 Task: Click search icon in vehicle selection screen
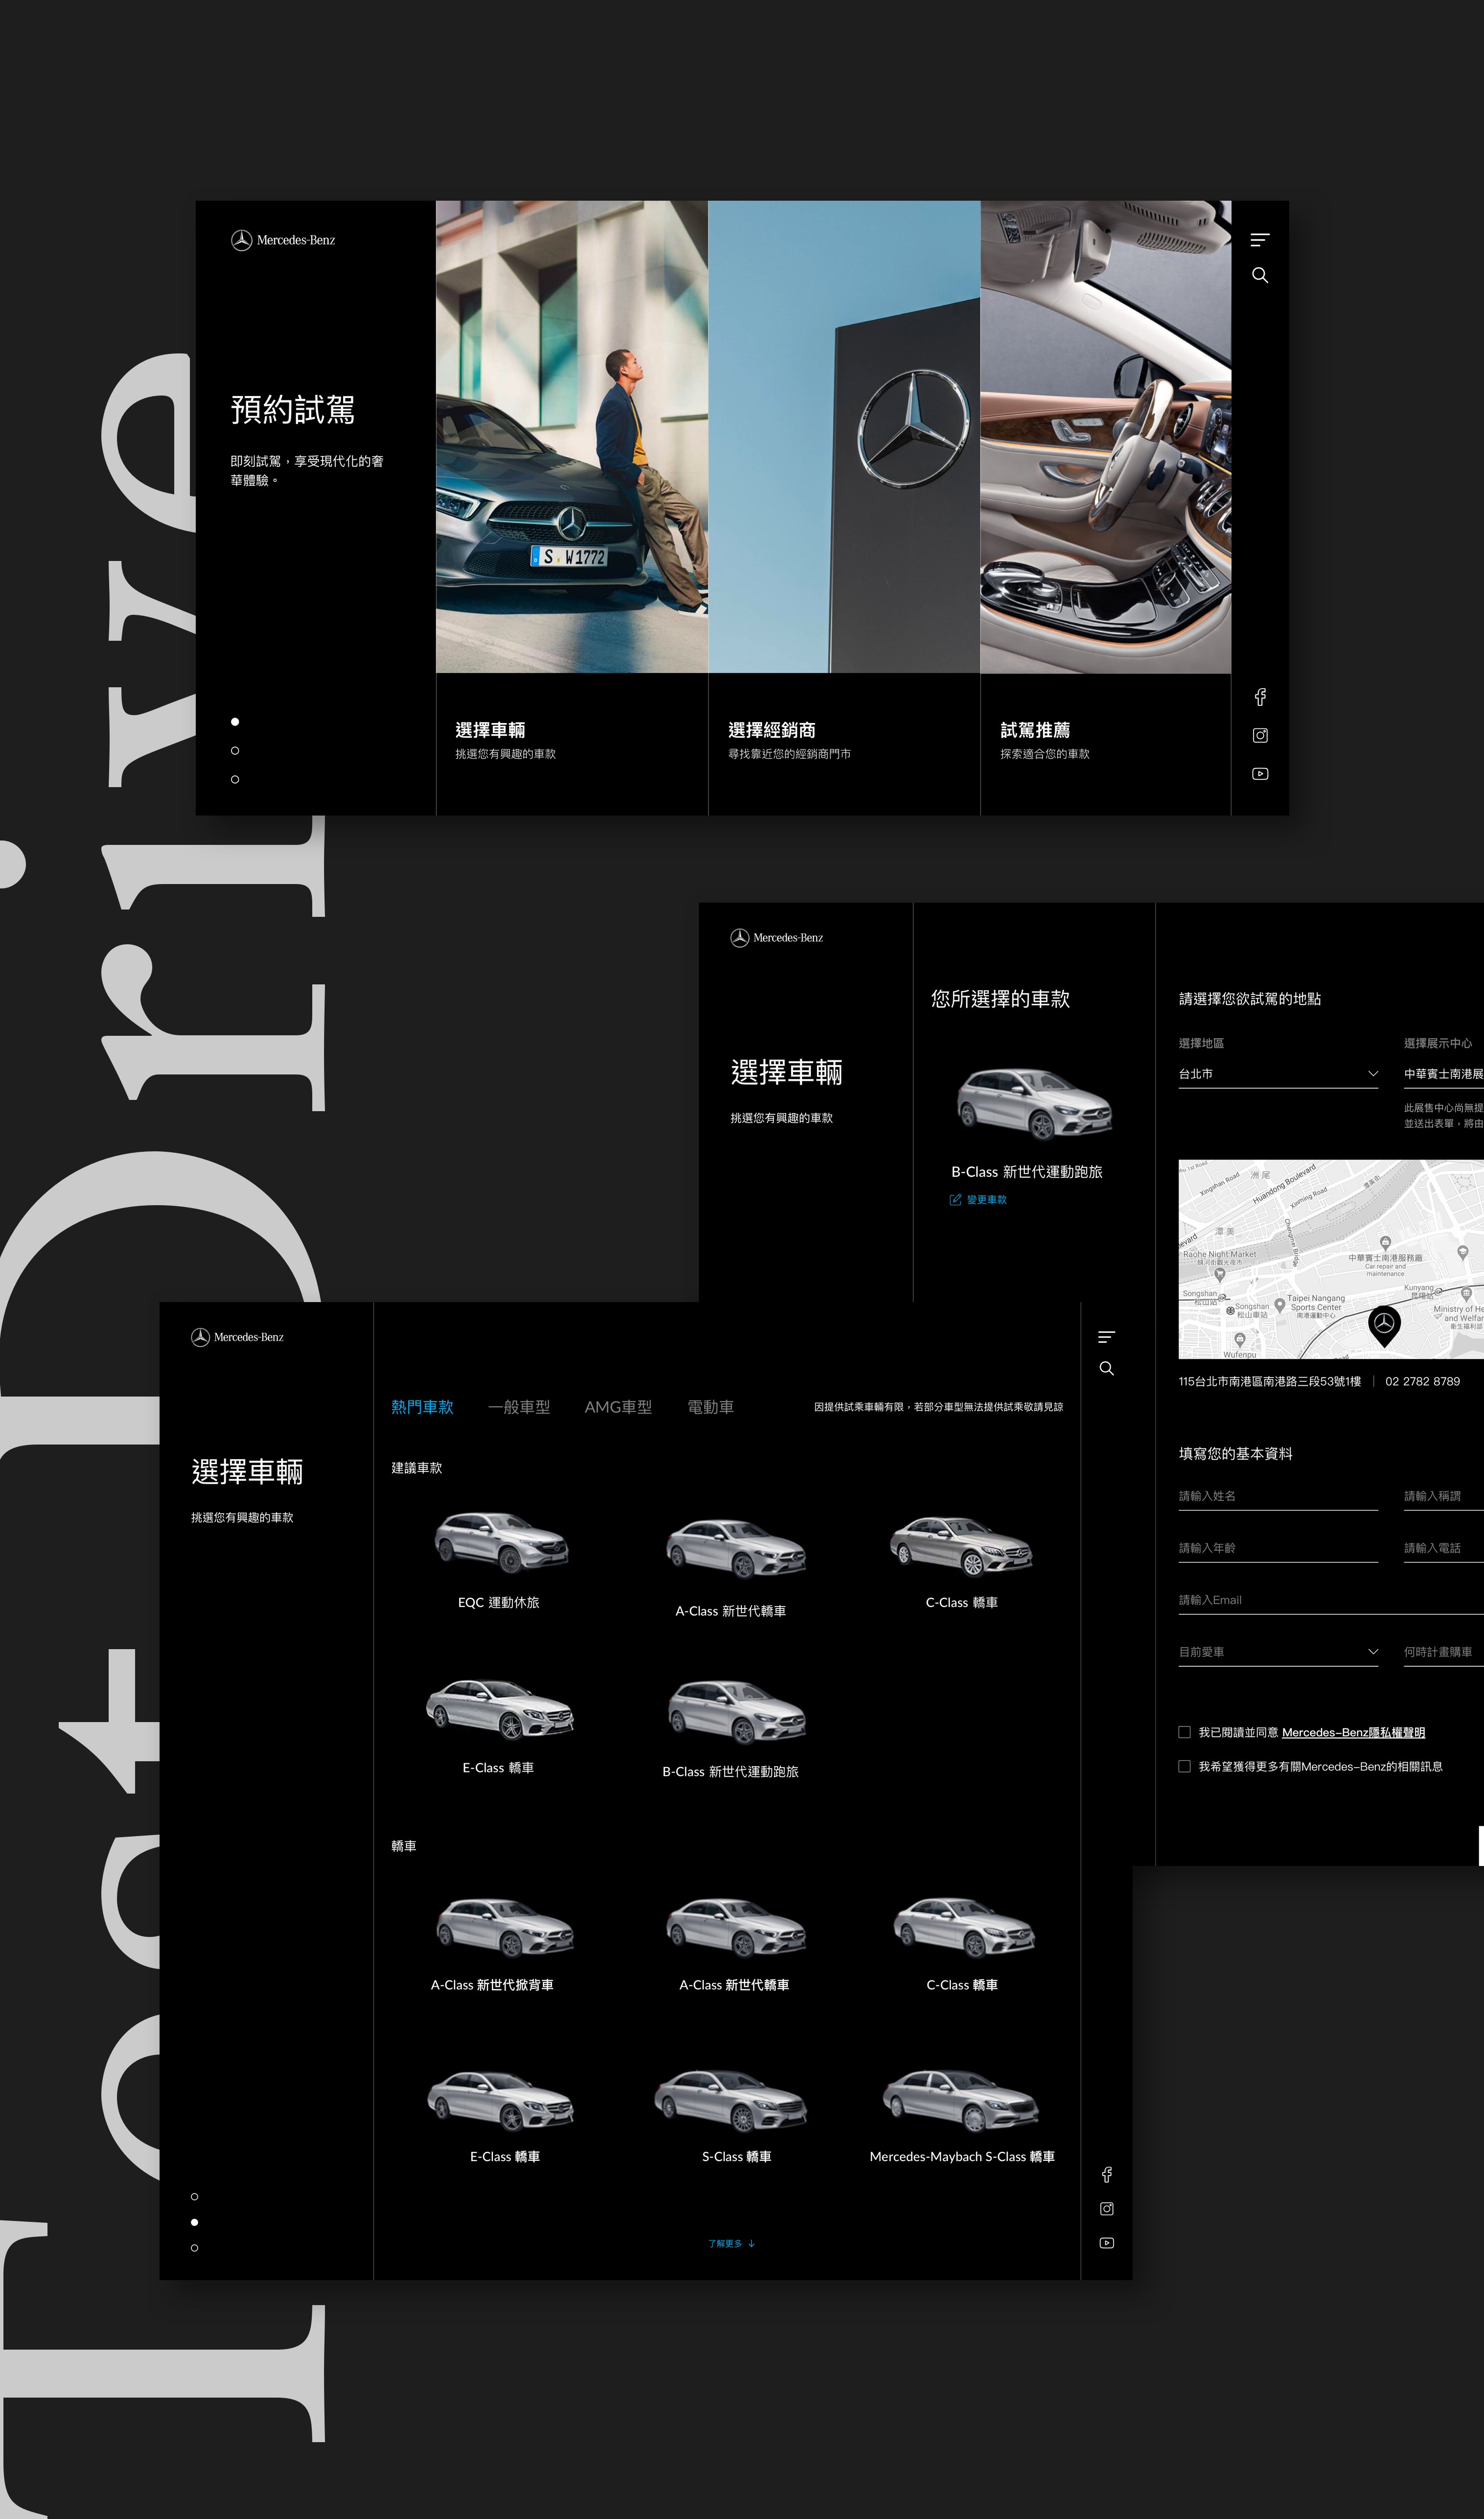1106,1368
